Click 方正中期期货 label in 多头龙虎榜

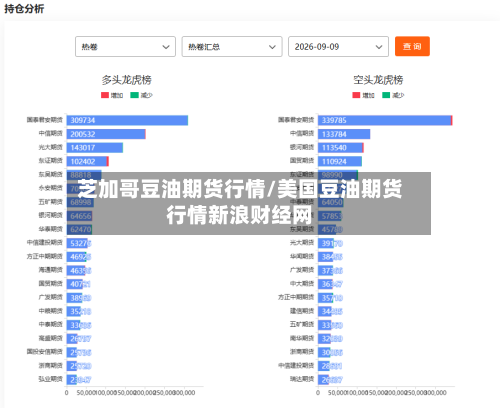pyautogui.click(x=45, y=256)
